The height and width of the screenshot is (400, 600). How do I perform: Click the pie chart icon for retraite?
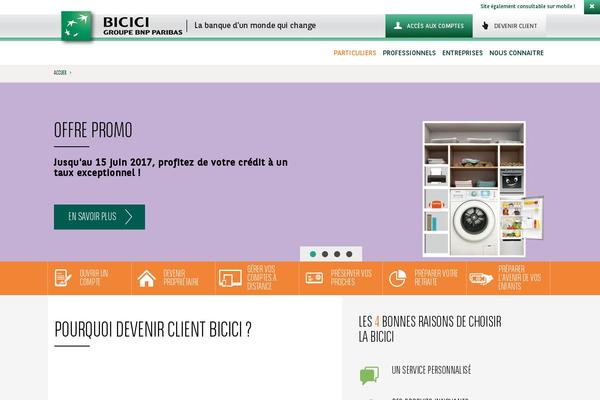[x=398, y=278]
